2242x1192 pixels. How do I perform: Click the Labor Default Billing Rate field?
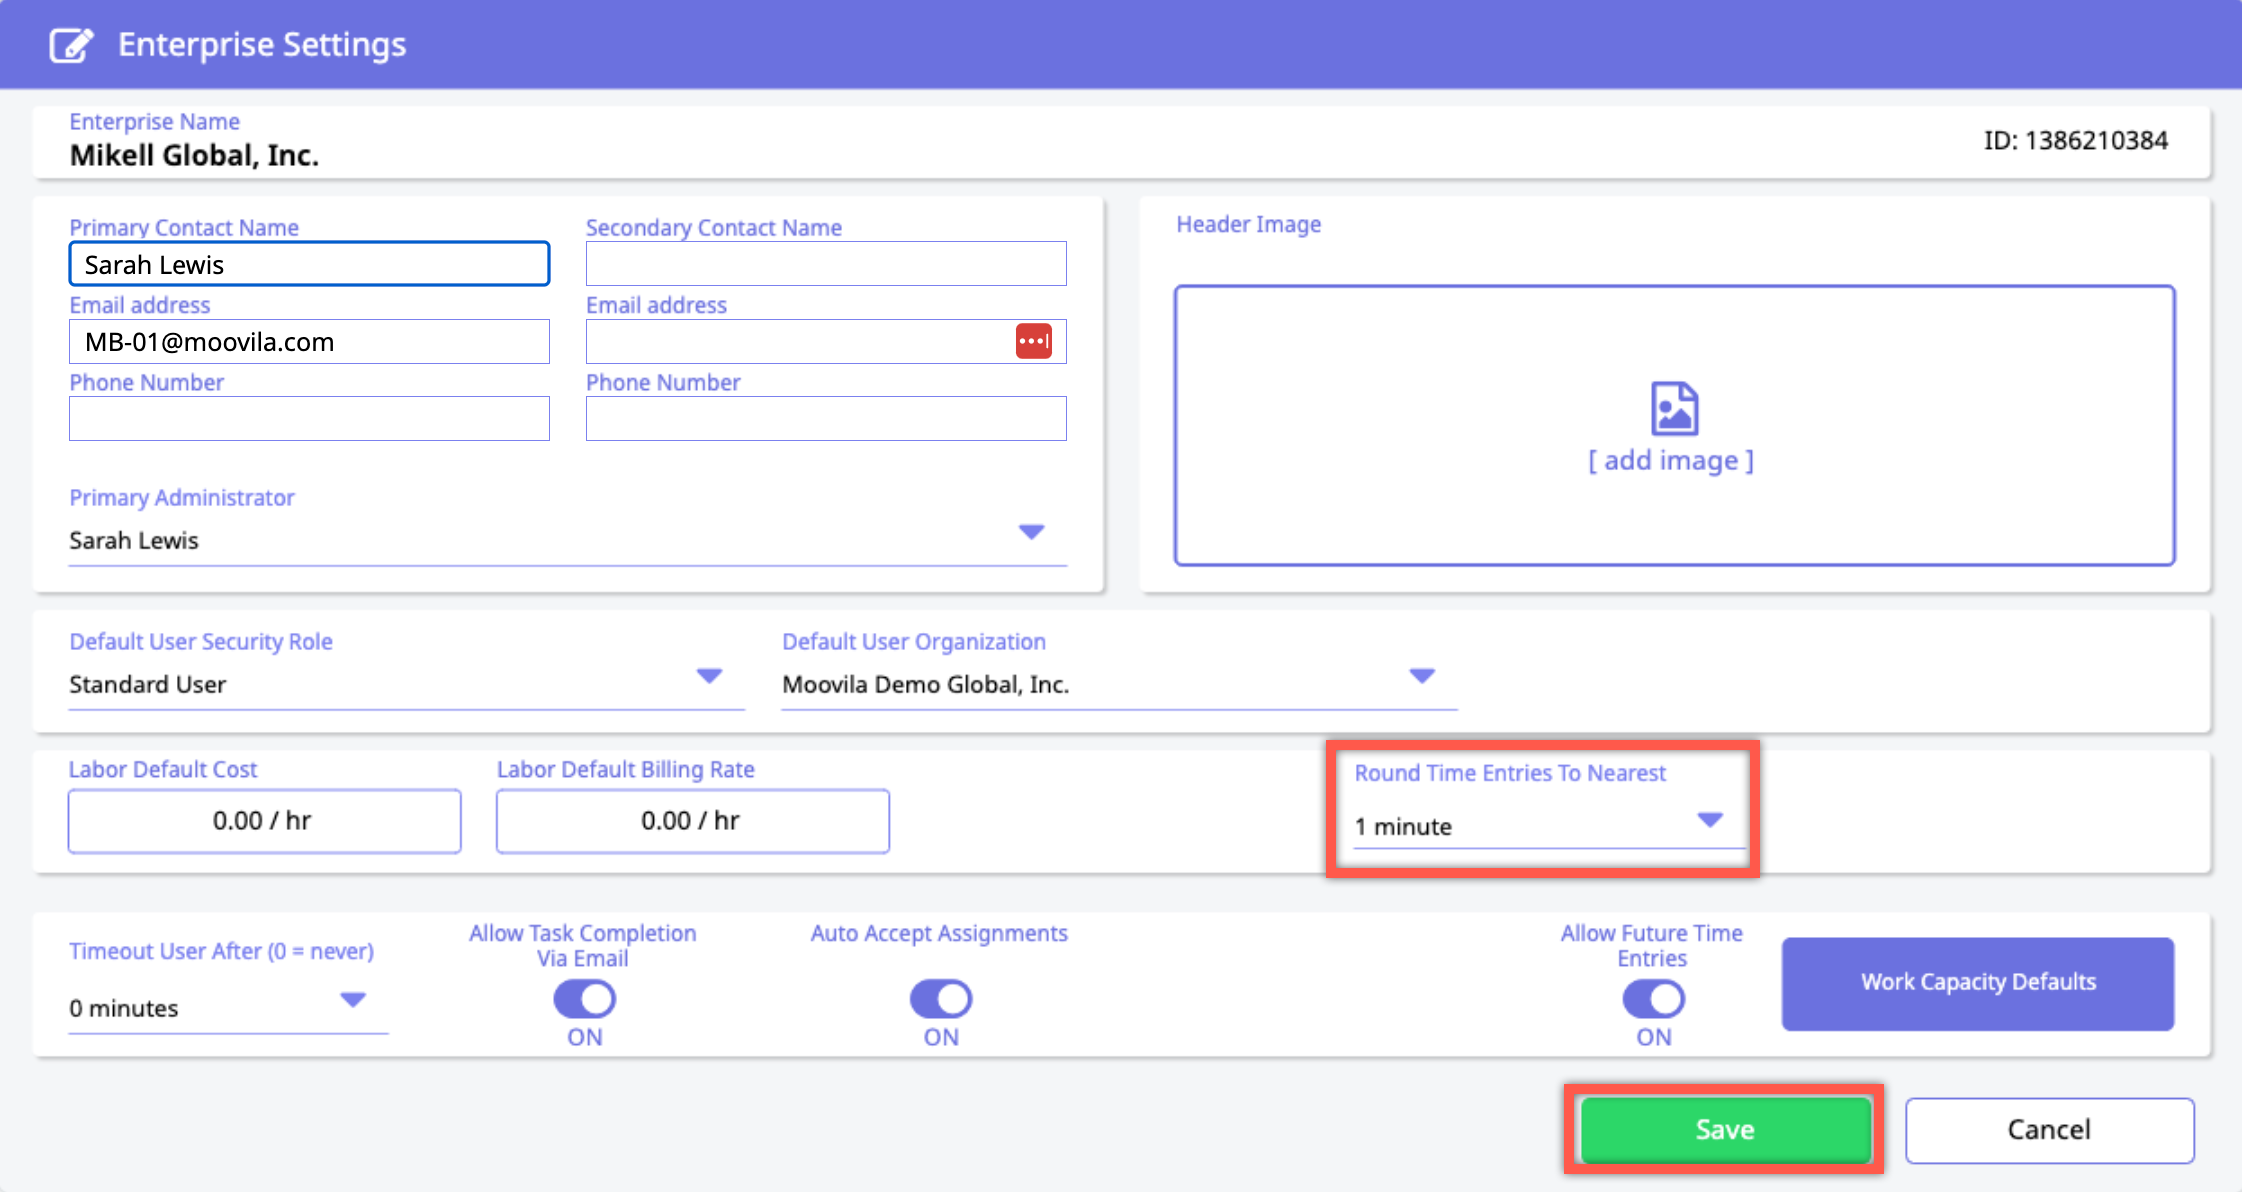pyautogui.click(x=692, y=821)
